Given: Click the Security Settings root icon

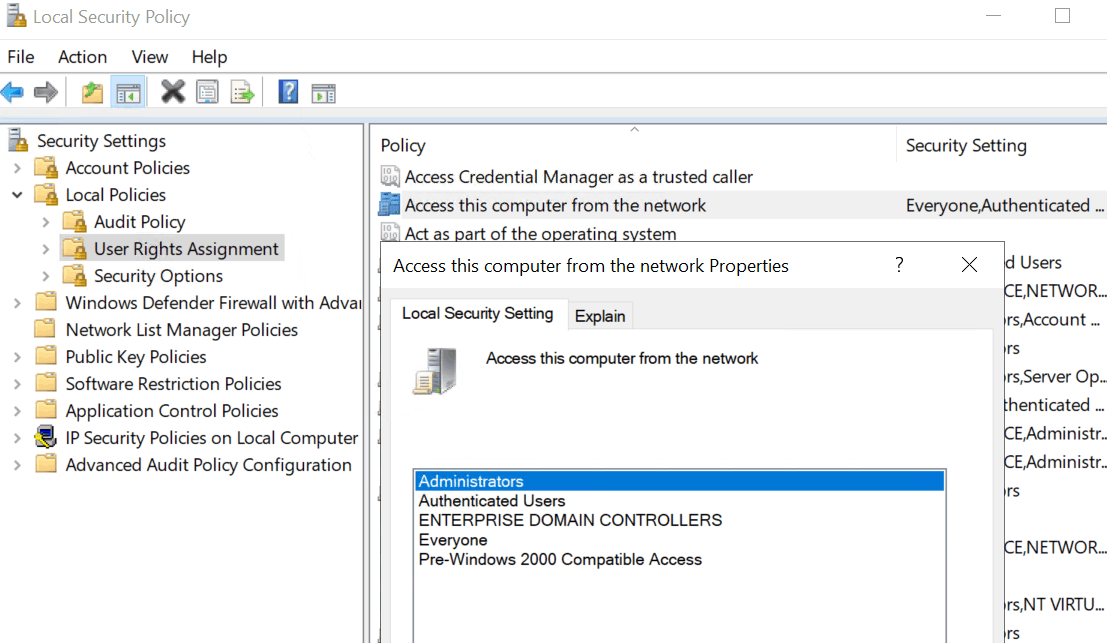Looking at the screenshot, I should pos(18,140).
